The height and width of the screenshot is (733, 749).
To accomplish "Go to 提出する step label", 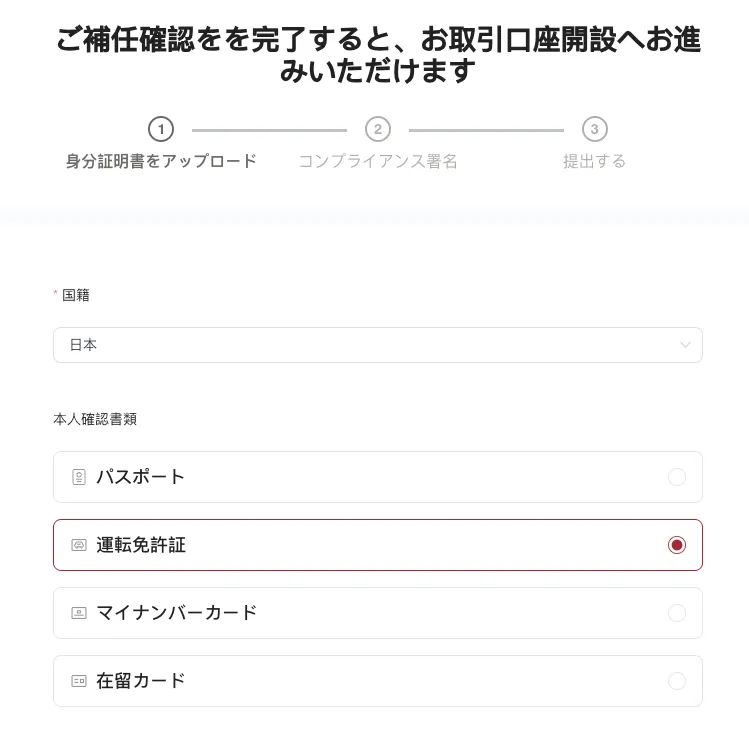I will tap(594, 161).
